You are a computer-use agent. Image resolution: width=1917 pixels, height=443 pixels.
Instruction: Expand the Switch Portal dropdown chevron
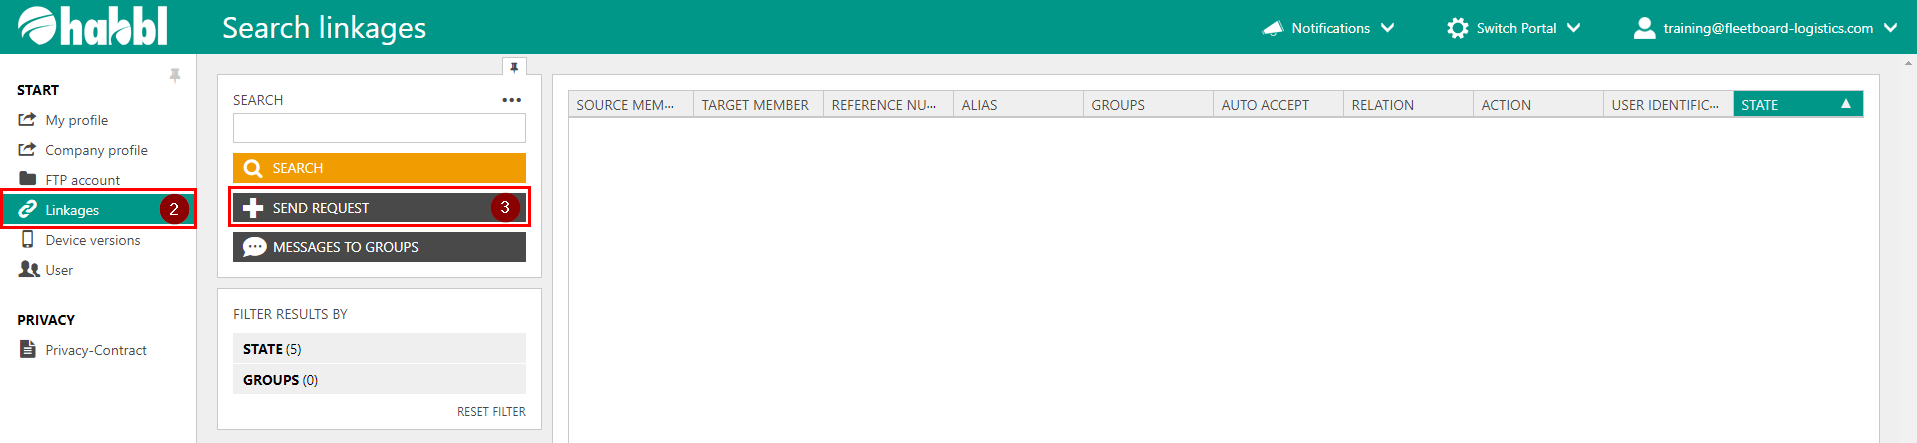(x=1574, y=28)
